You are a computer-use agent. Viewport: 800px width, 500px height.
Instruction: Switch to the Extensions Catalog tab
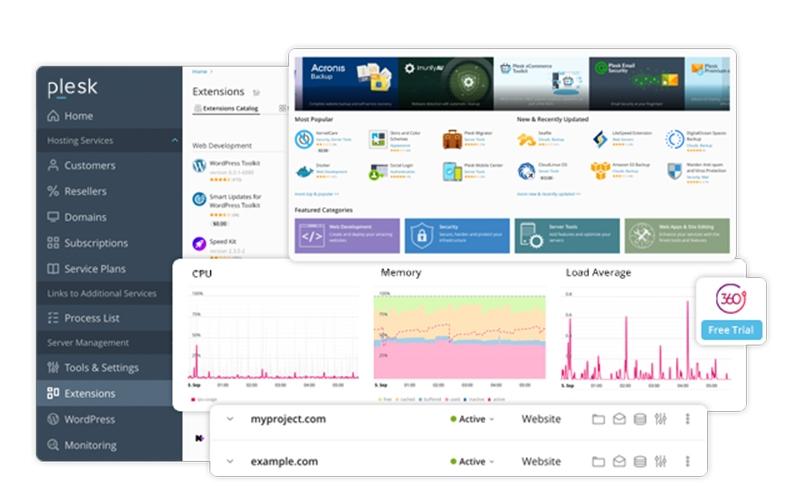(x=227, y=108)
